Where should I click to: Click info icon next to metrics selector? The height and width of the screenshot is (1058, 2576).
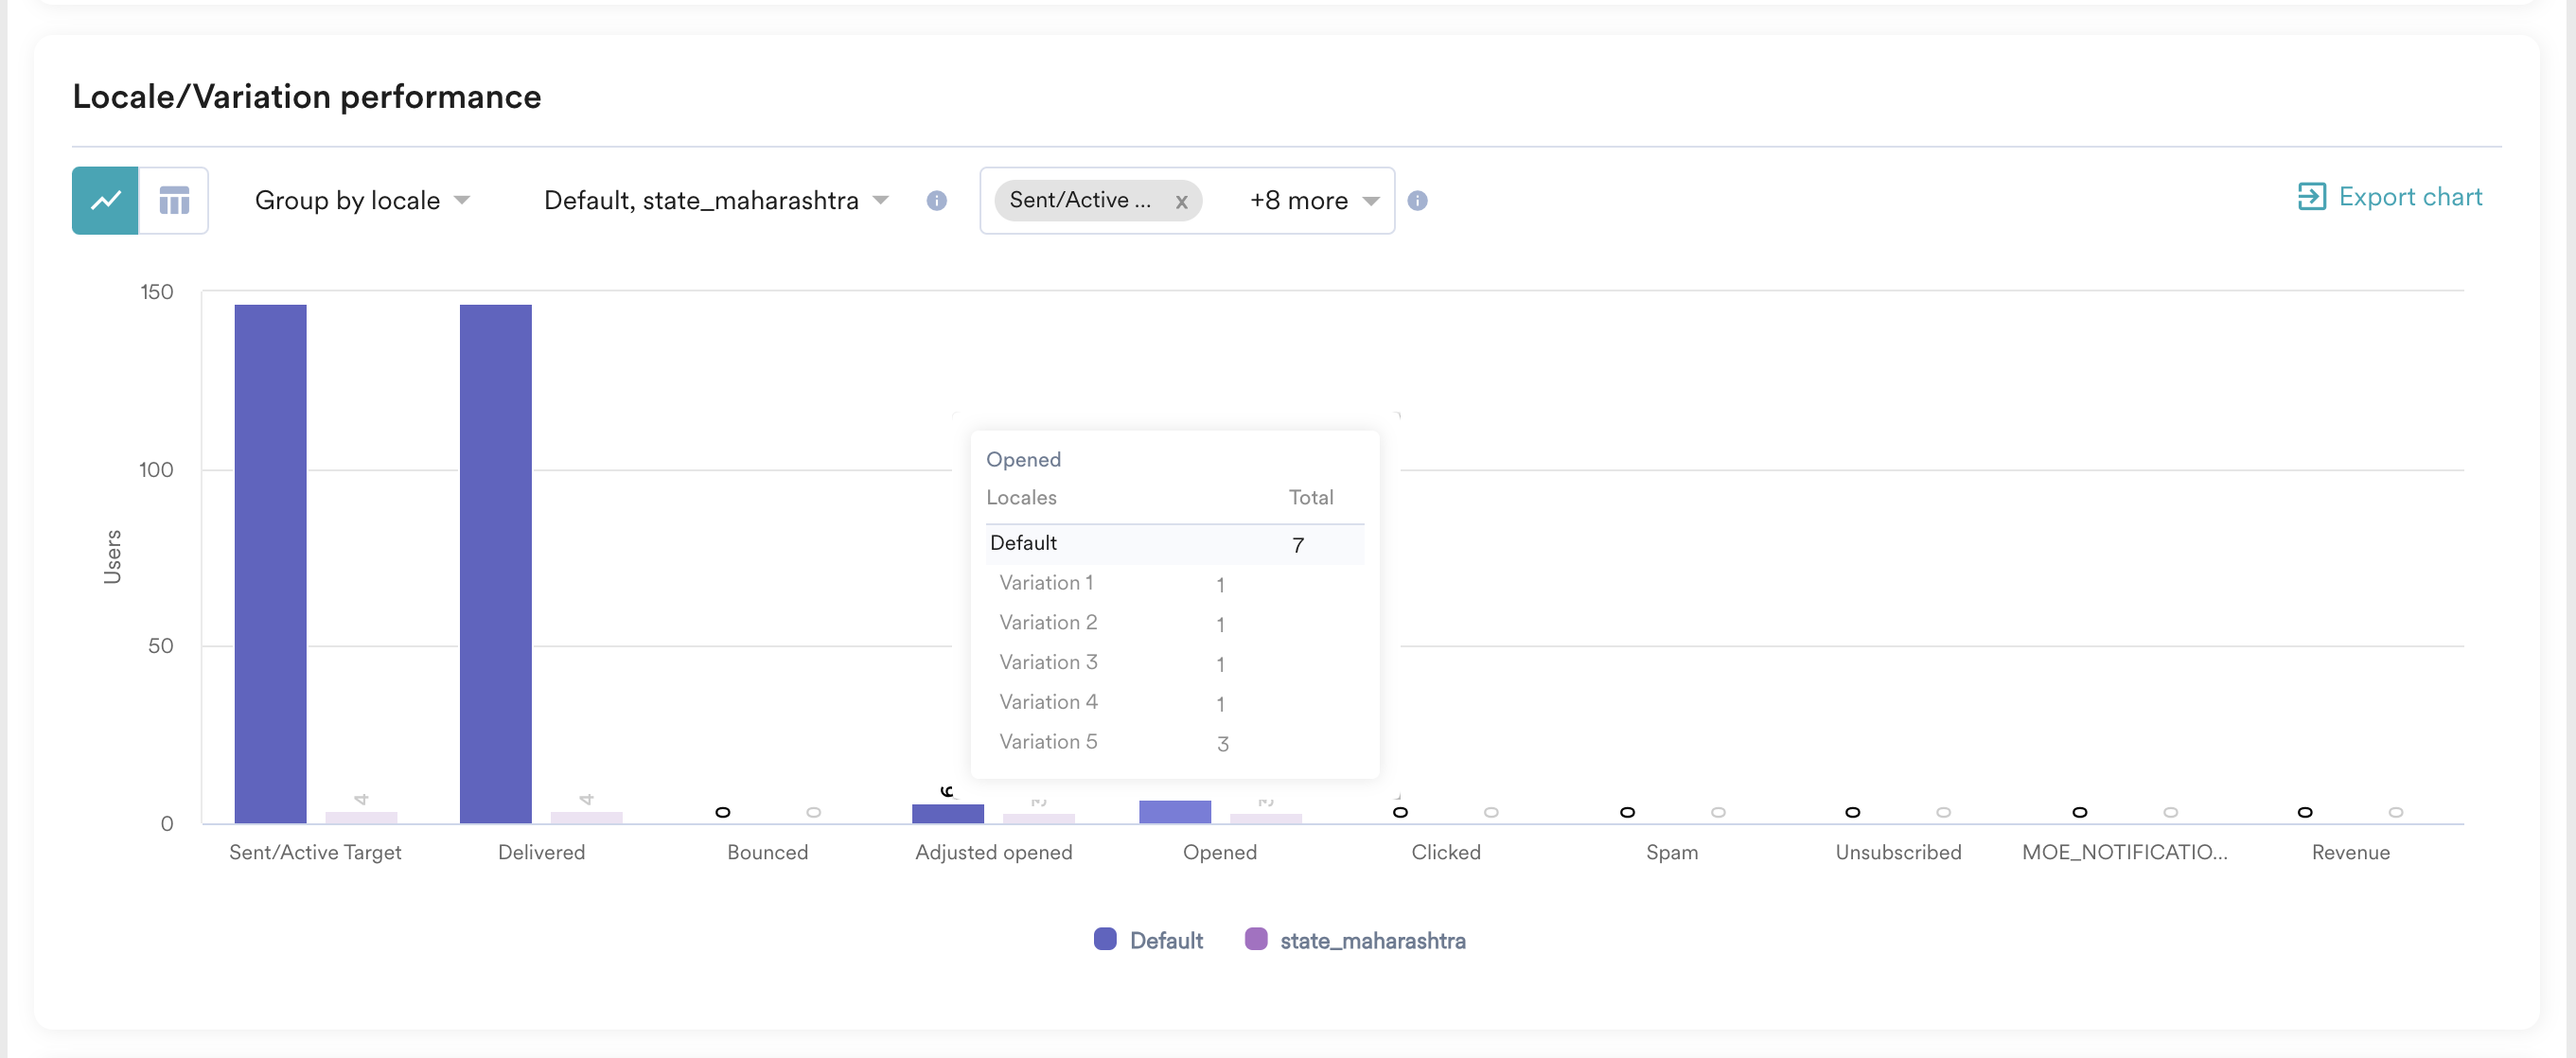(1417, 200)
